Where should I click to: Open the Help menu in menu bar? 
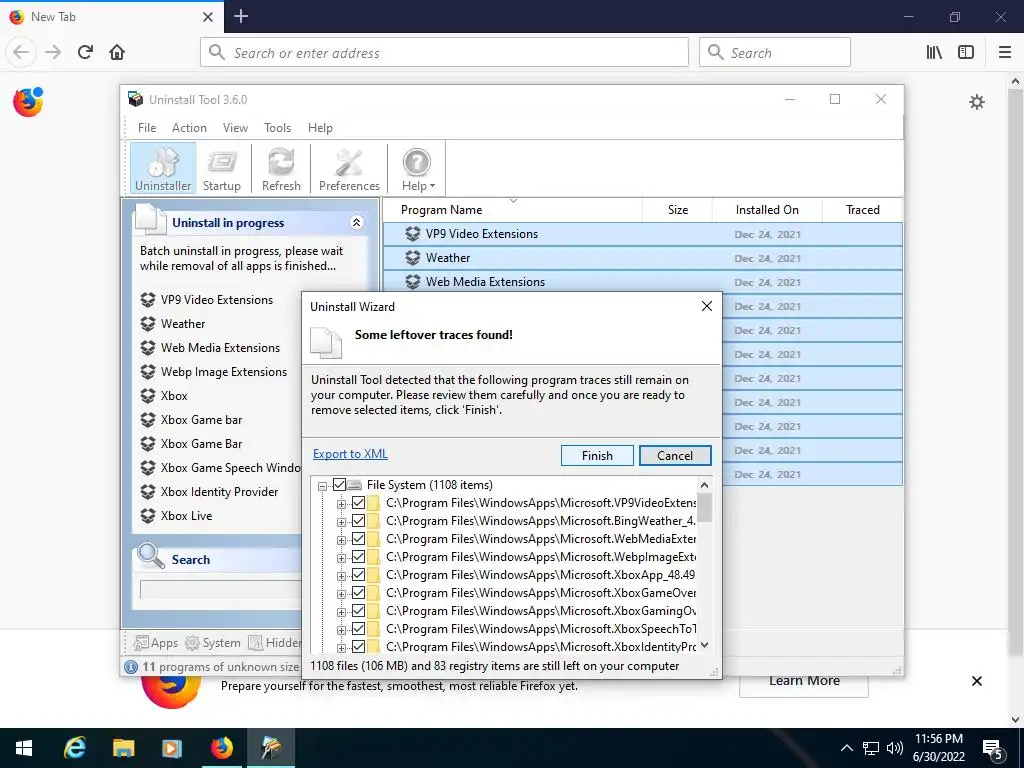click(320, 128)
